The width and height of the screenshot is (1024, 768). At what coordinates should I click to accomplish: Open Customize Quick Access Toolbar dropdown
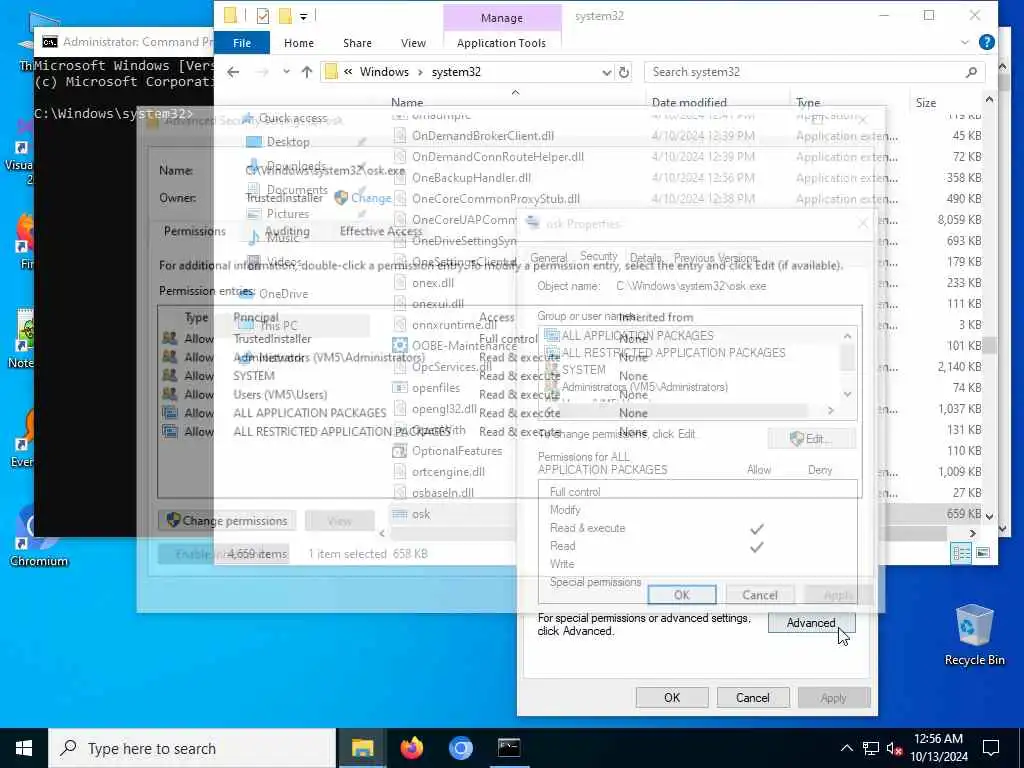pos(304,16)
